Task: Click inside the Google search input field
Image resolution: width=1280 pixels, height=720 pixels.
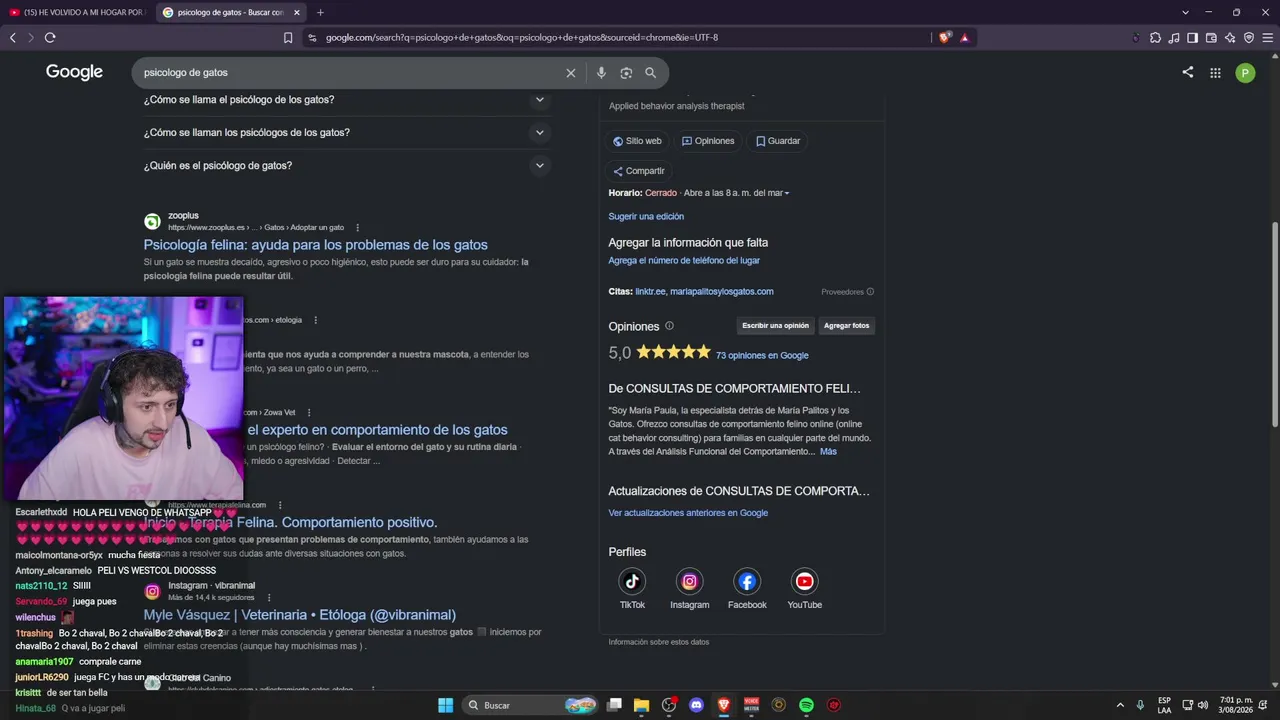Action: [350, 73]
